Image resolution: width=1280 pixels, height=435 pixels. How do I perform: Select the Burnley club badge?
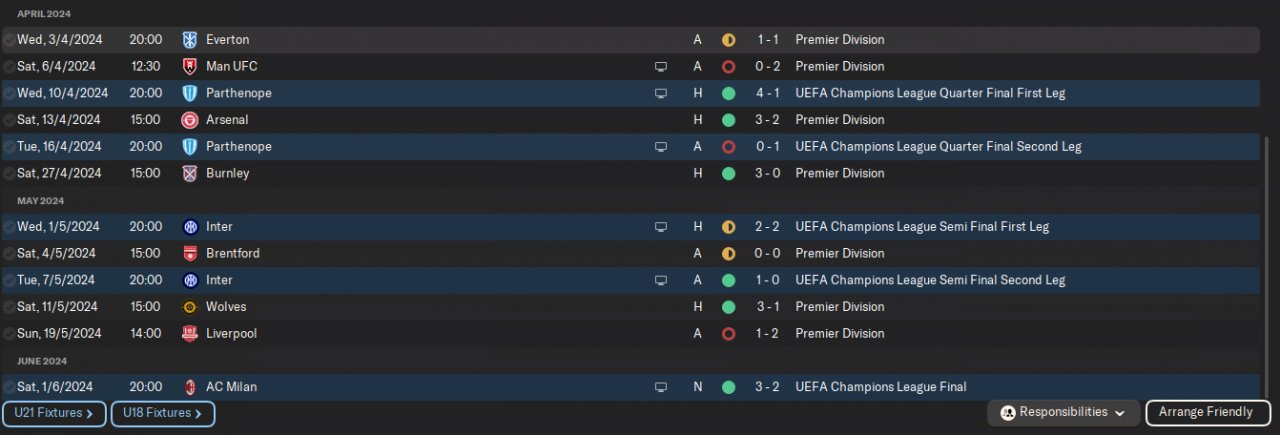pos(189,174)
